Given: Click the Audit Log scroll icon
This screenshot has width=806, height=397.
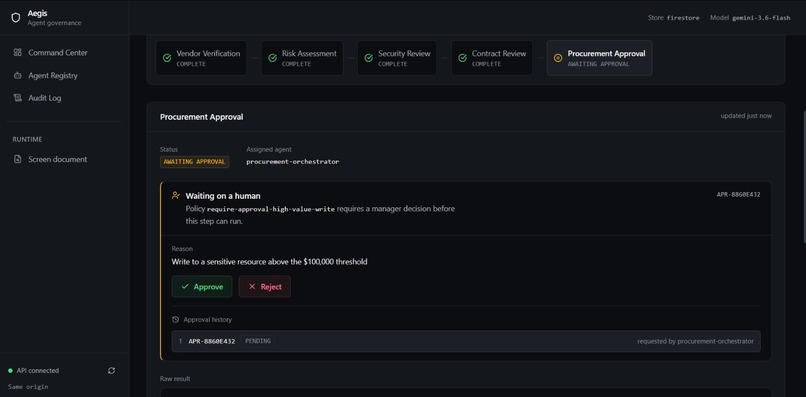Looking at the screenshot, I should coord(17,98).
